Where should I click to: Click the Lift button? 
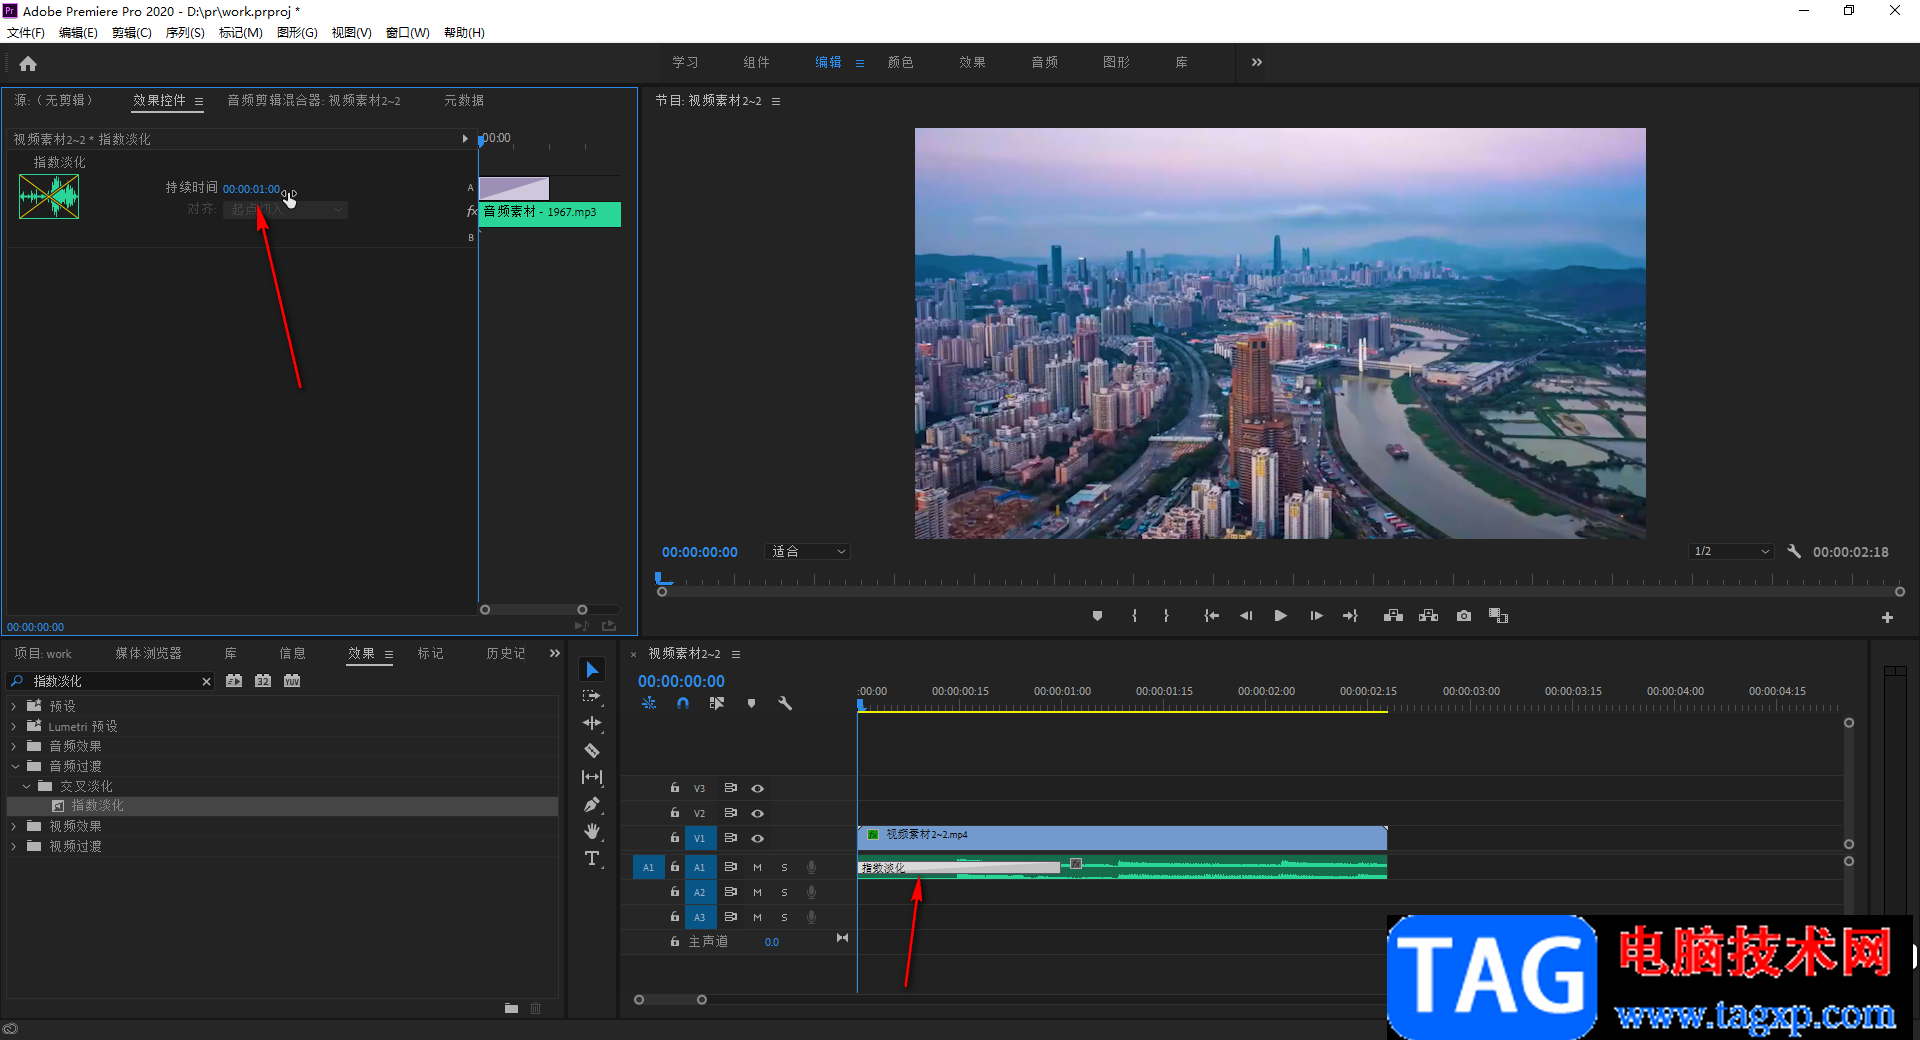[x=1393, y=616]
